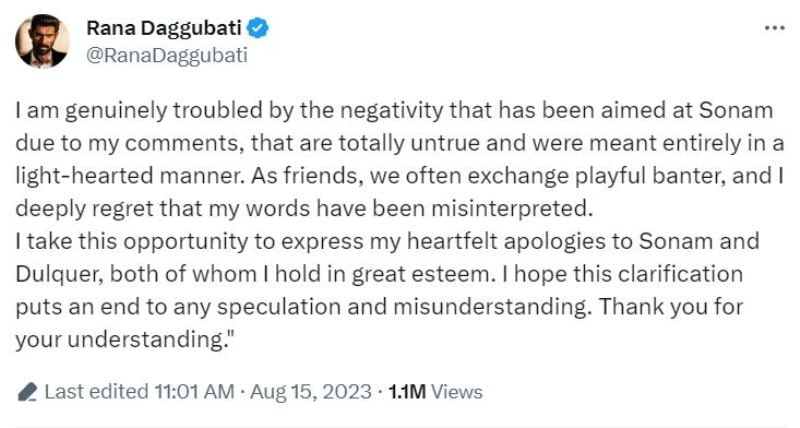Open the @RanaDaggubati handle link
Image resolution: width=800 pixels, height=428 pixels.
165,54
